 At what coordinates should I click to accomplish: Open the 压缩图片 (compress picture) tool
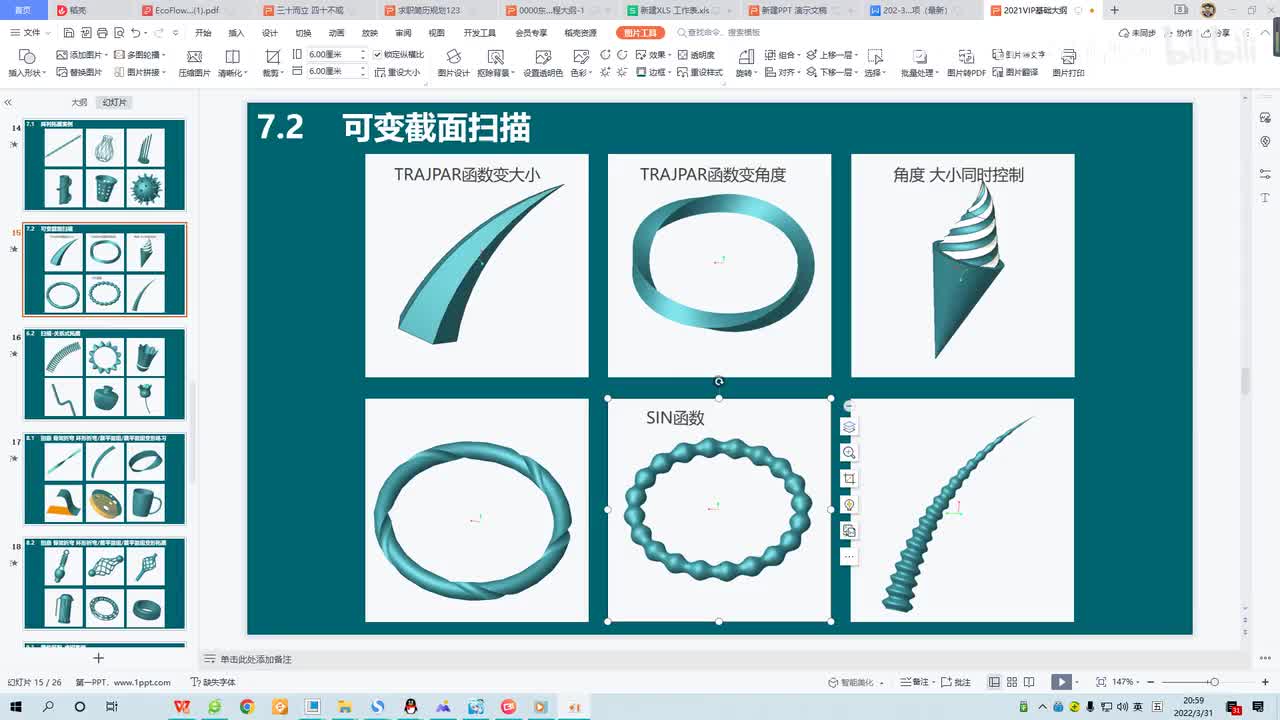click(x=194, y=62)
